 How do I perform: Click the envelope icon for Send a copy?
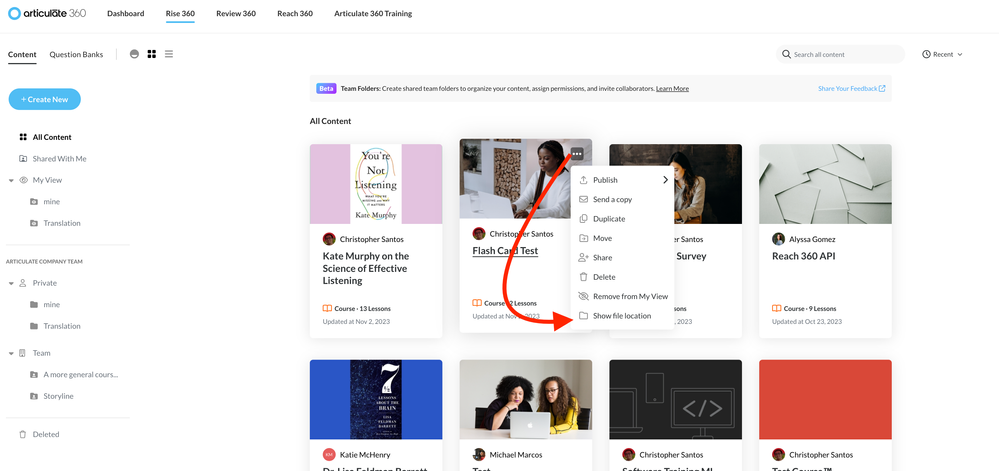pos(583,199)
